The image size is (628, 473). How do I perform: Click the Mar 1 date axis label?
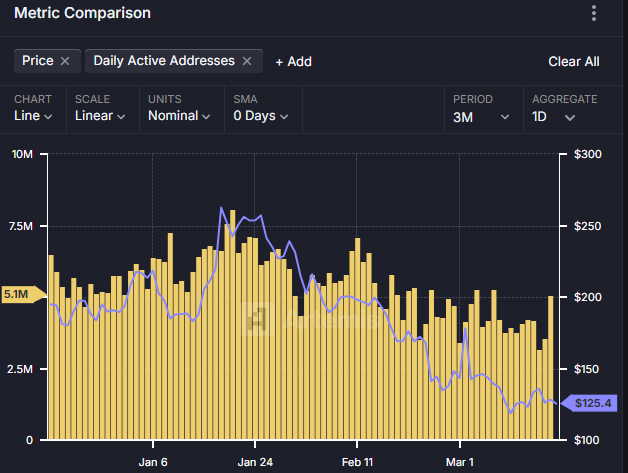(x=460, y=463)
